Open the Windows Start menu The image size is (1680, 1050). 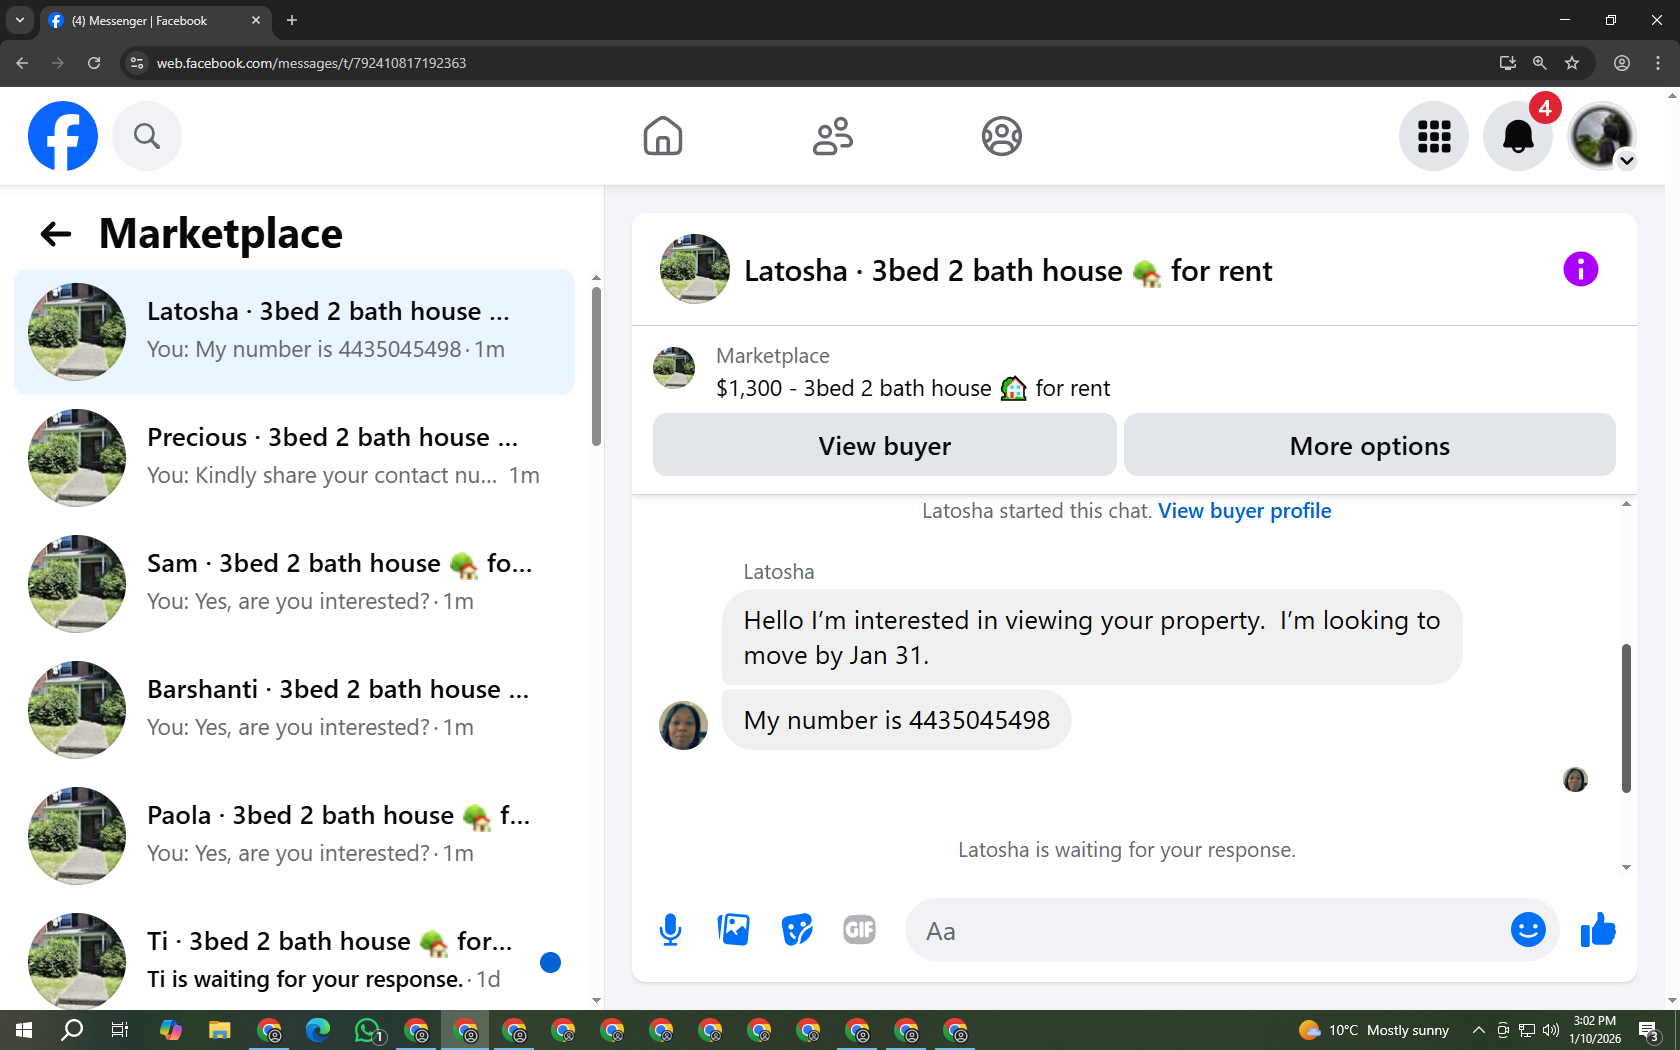point(24,1030)
